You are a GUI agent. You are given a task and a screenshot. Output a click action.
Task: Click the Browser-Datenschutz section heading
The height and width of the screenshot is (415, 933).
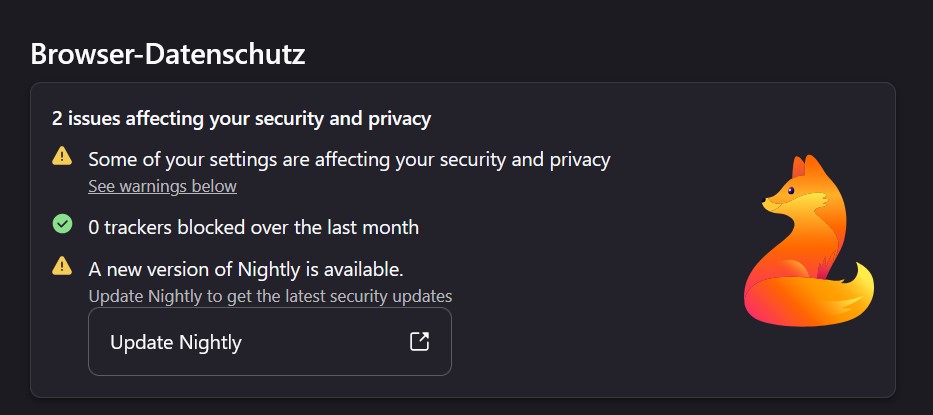(x=168, y=54)
